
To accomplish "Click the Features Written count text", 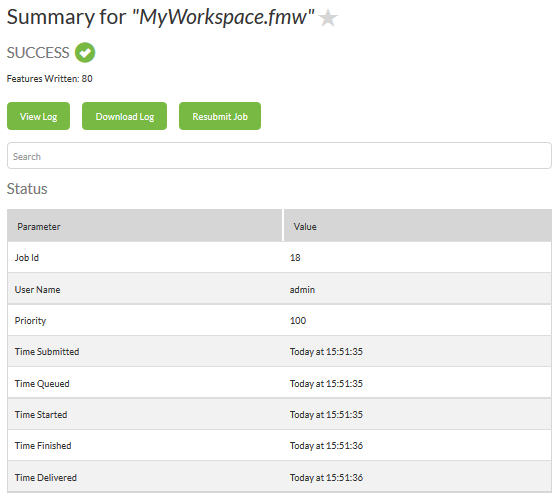I will pos(50,79).
